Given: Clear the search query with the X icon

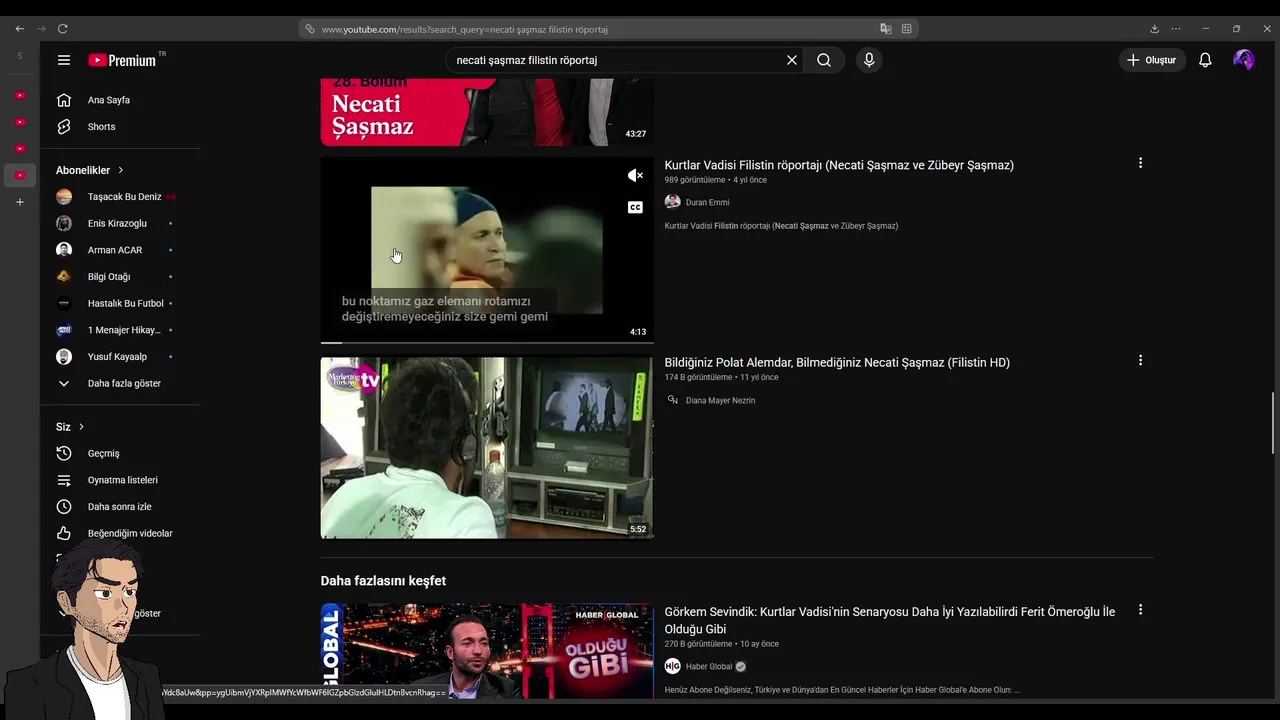Looking at the screenshot, I should [x=792, y=60].
